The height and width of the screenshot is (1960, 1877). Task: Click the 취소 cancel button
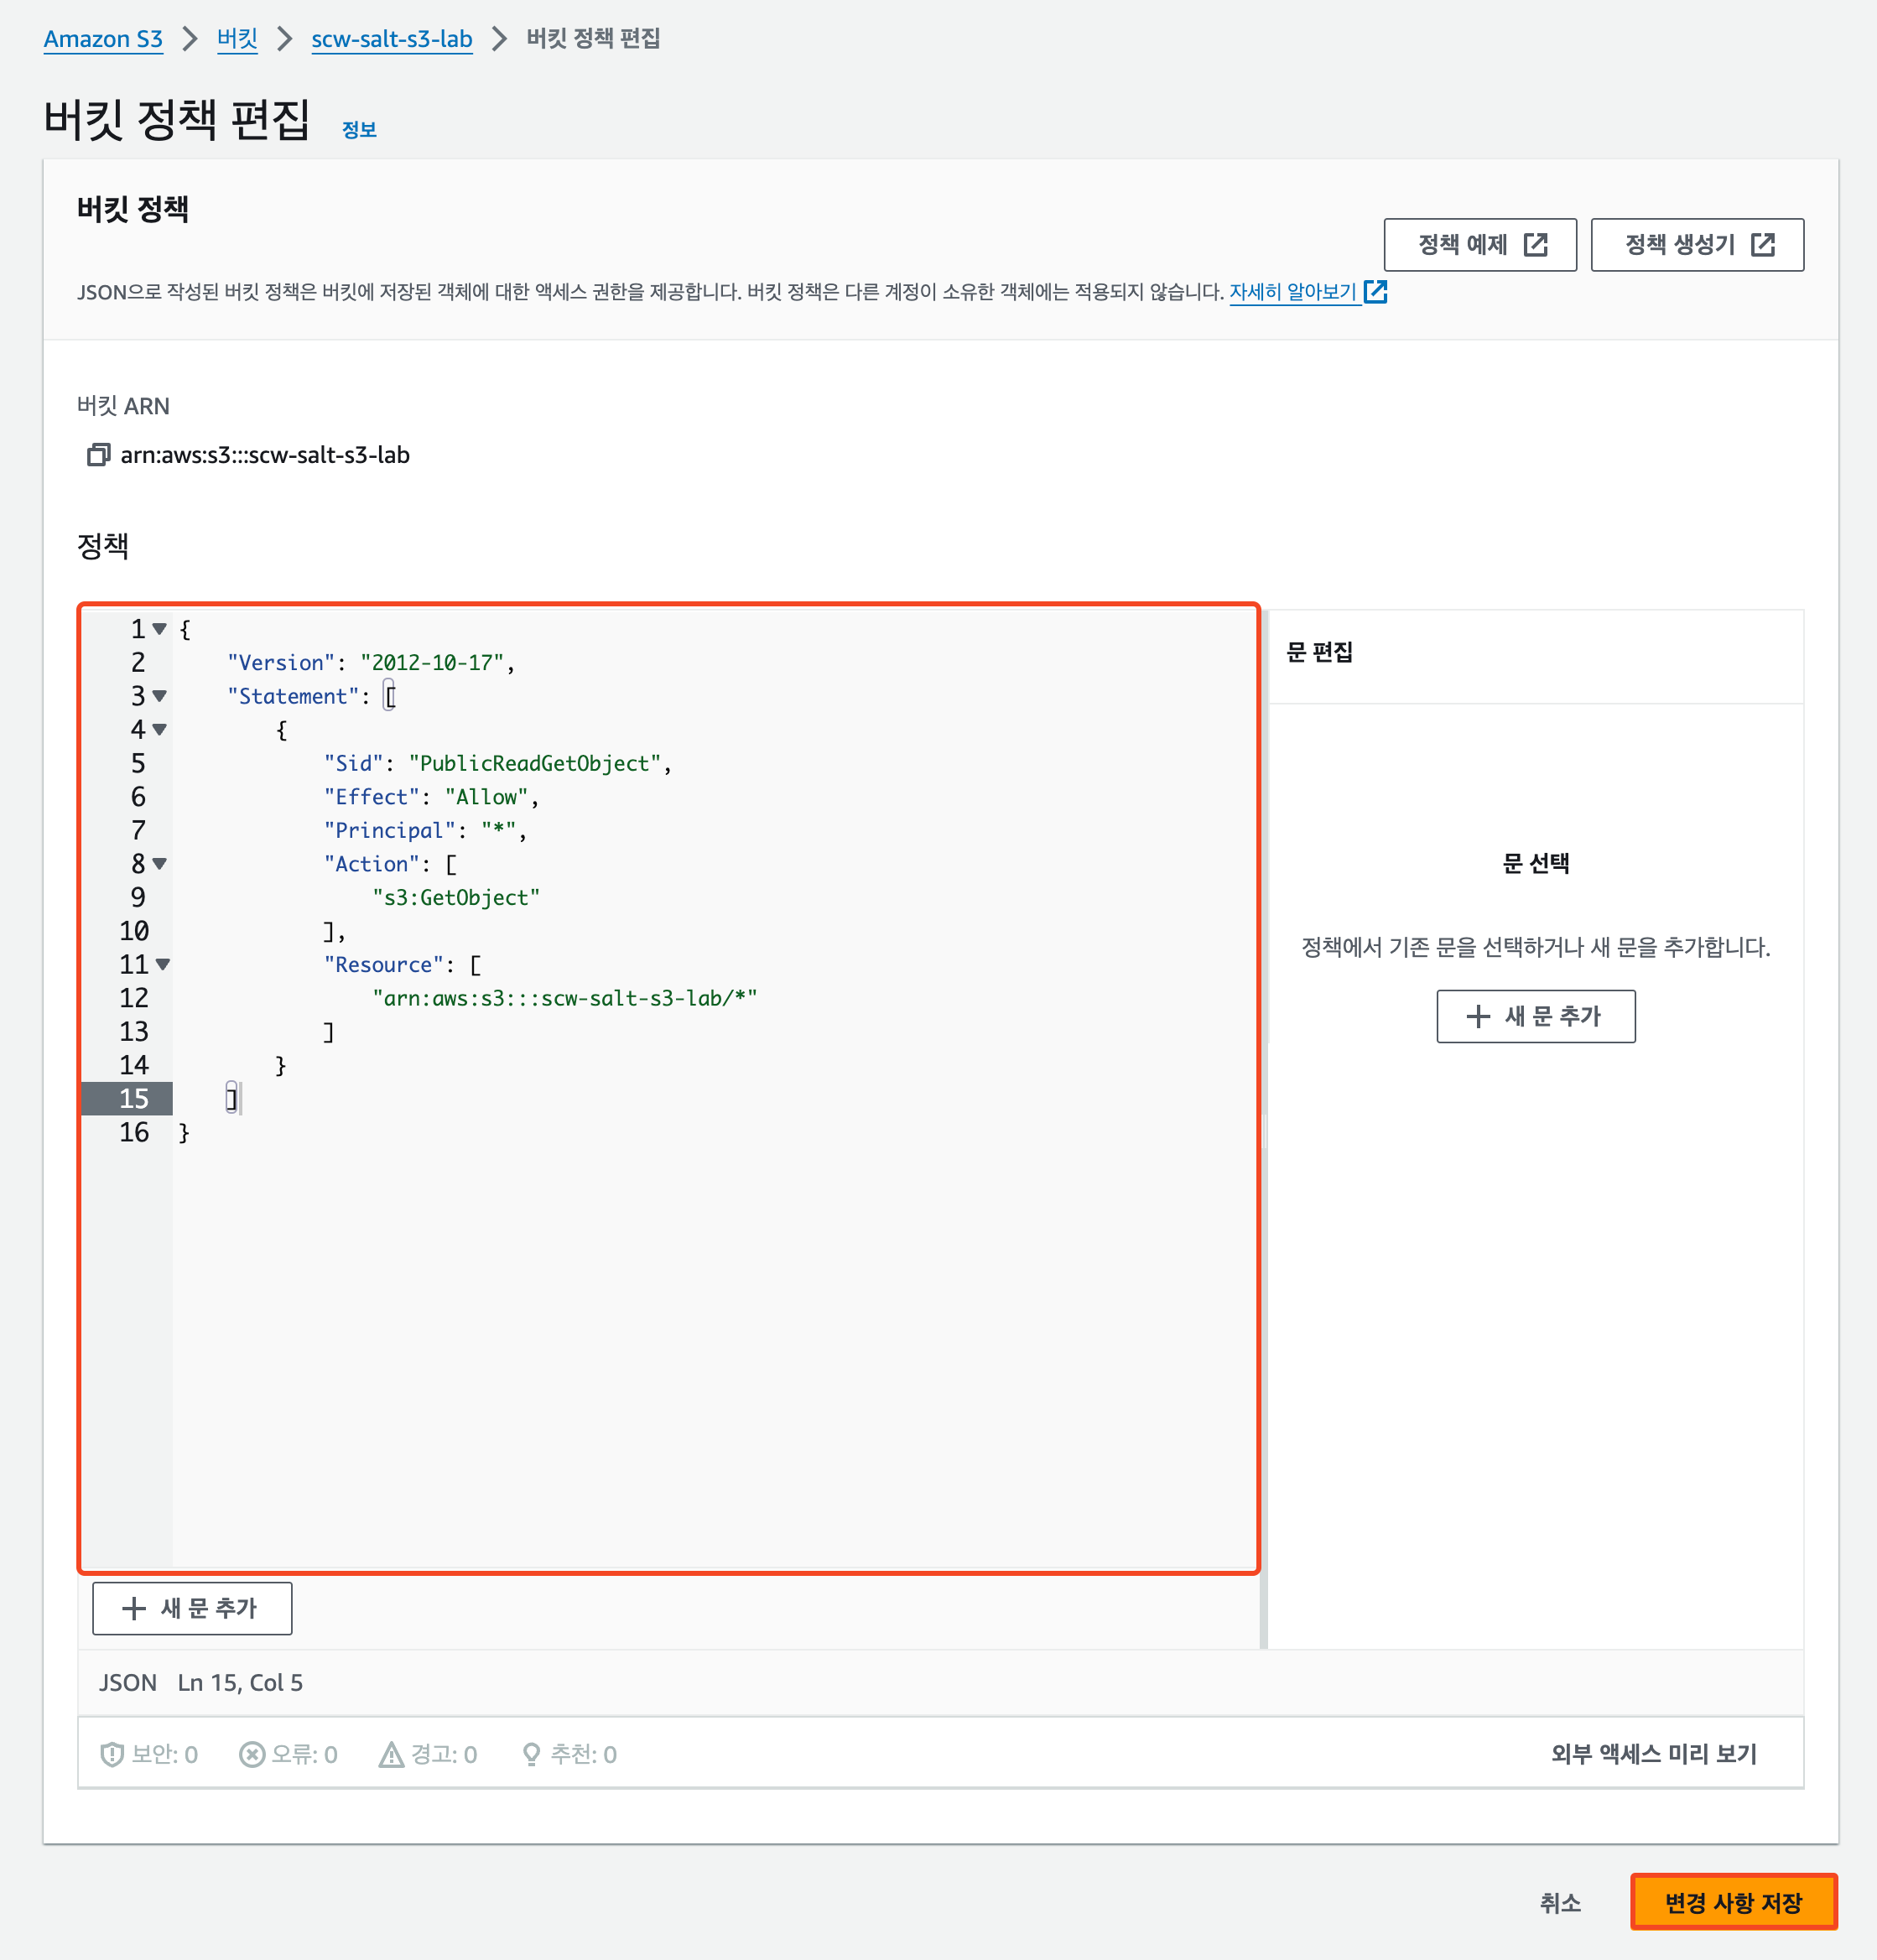(1559, 1902)
